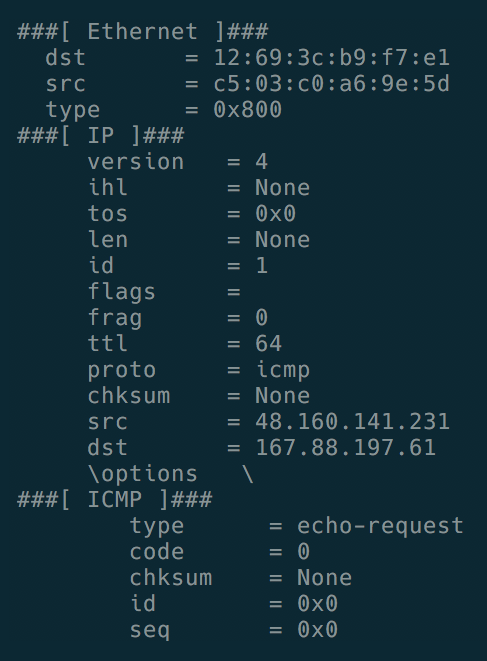Click the empty flags field line

point(164,292)
